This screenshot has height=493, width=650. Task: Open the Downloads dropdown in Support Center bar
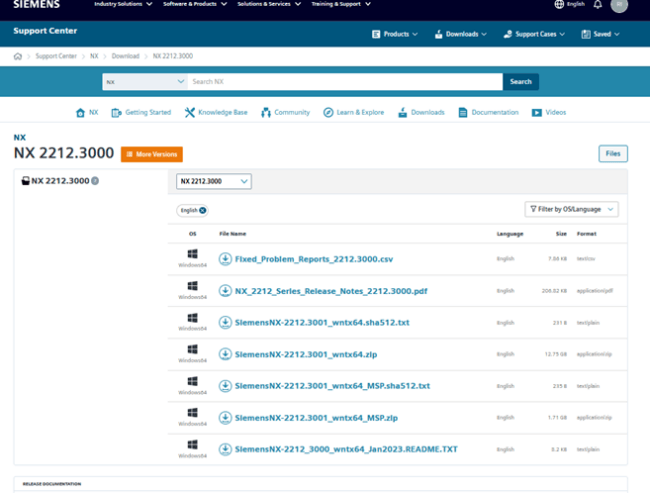(x=460, y=34)
